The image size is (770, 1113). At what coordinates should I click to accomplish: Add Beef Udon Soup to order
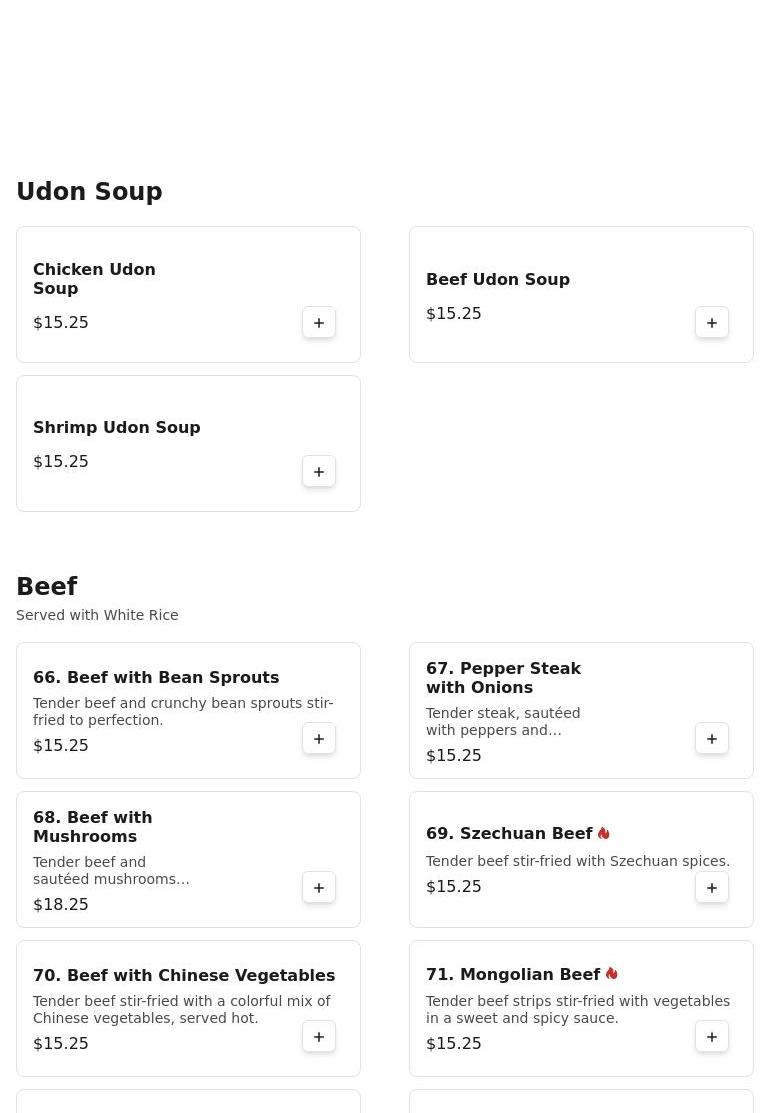tap(712, 323)
